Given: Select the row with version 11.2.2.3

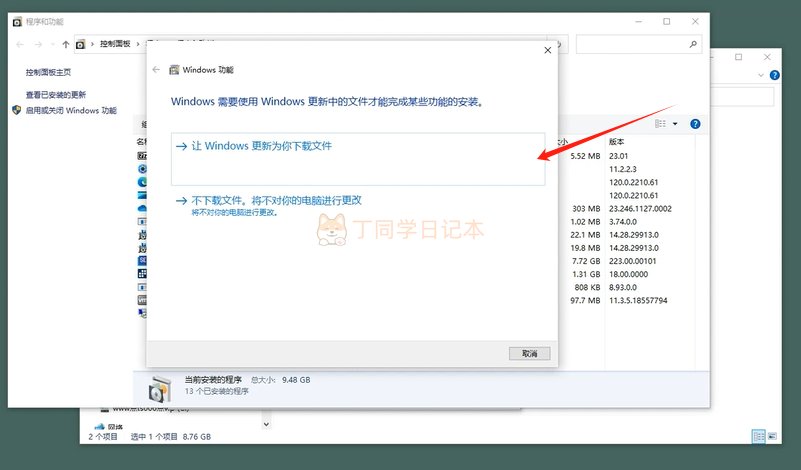Looking at the screenshot, I should tap(623, 169).
